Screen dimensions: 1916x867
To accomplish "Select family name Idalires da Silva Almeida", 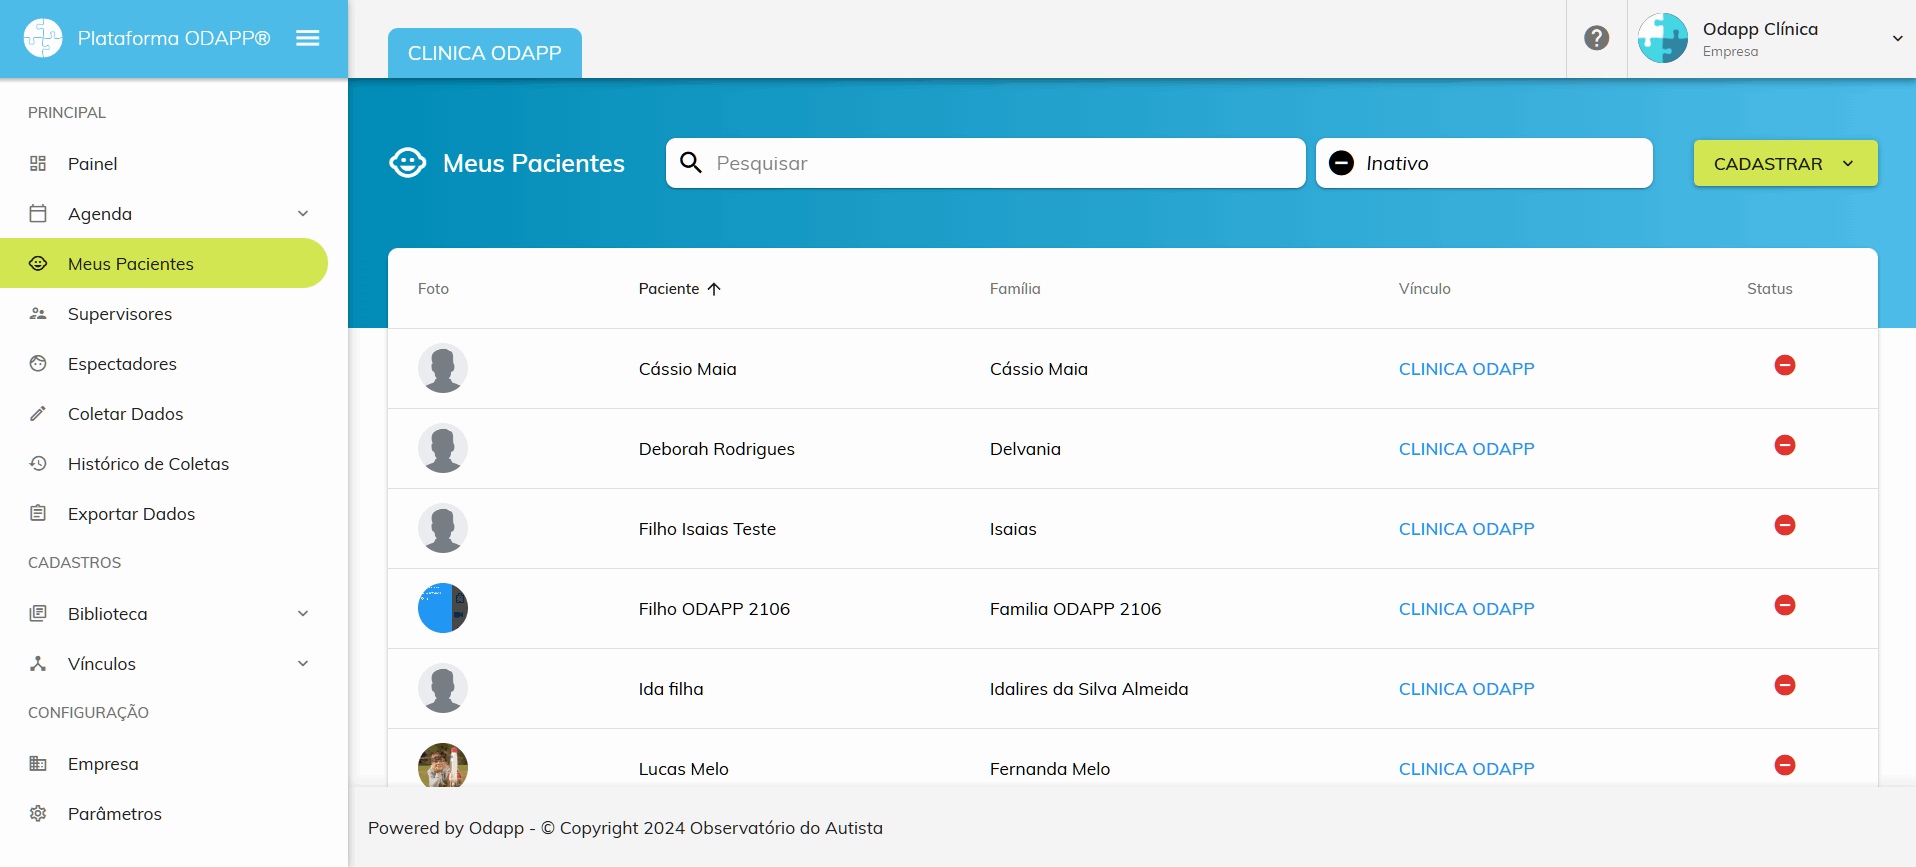I will tap(1089, 688).
